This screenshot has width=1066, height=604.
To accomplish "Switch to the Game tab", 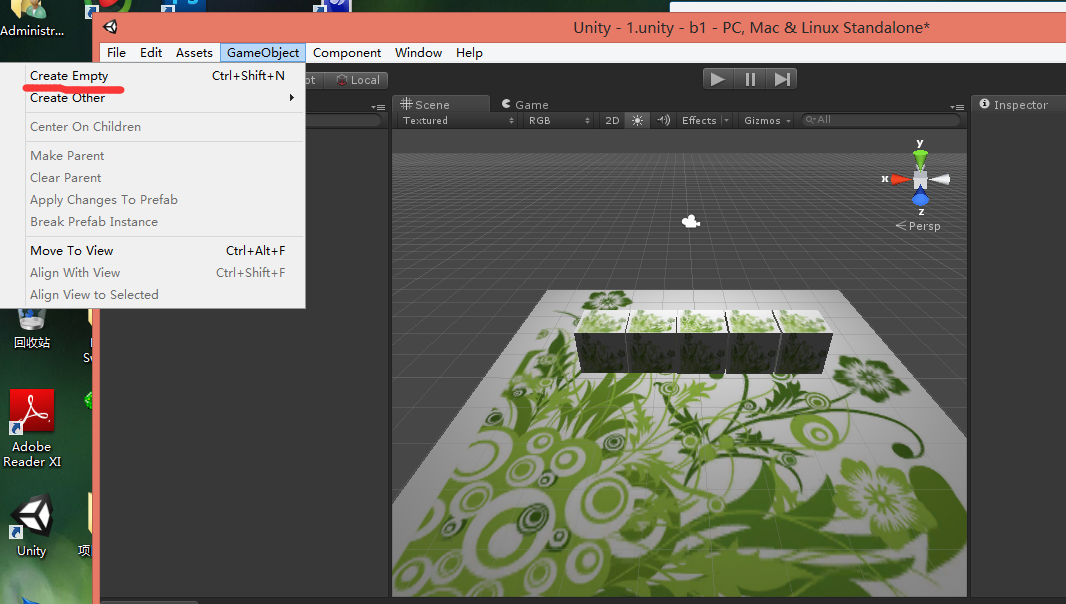I will coord(525,104).
